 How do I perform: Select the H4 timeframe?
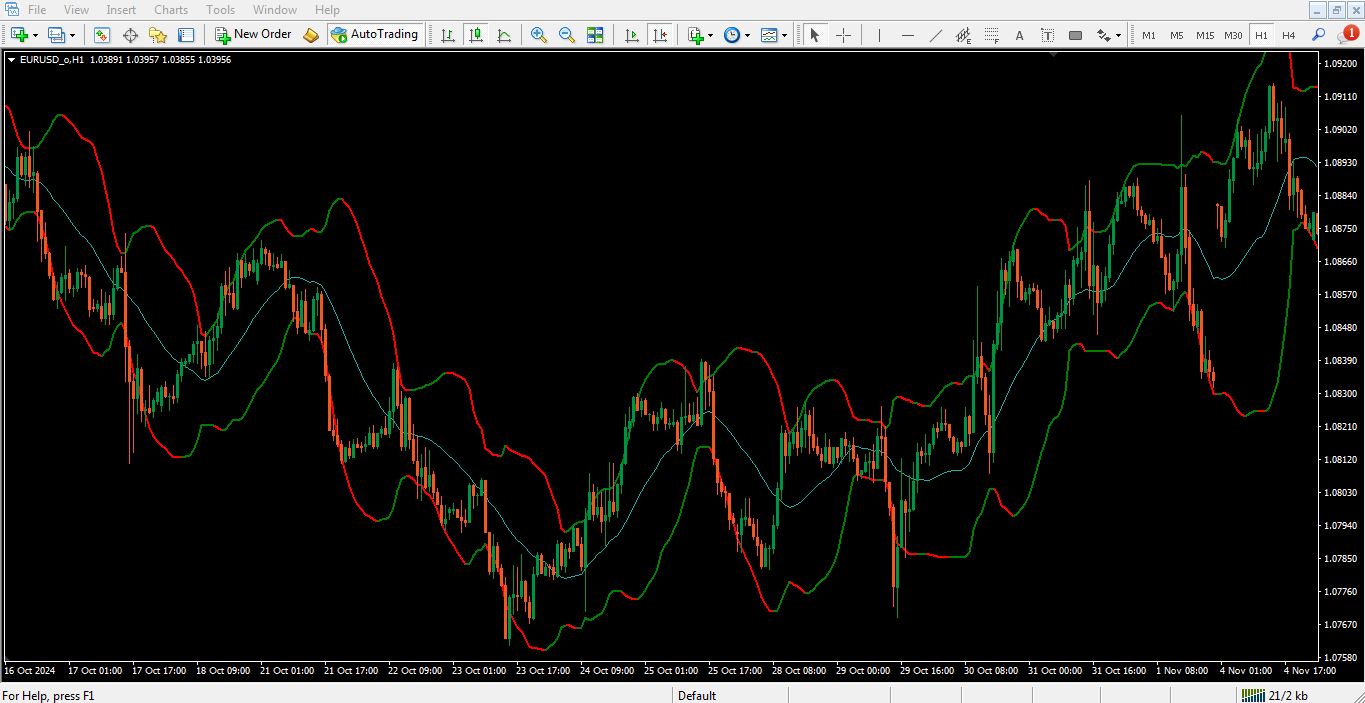1289,35
